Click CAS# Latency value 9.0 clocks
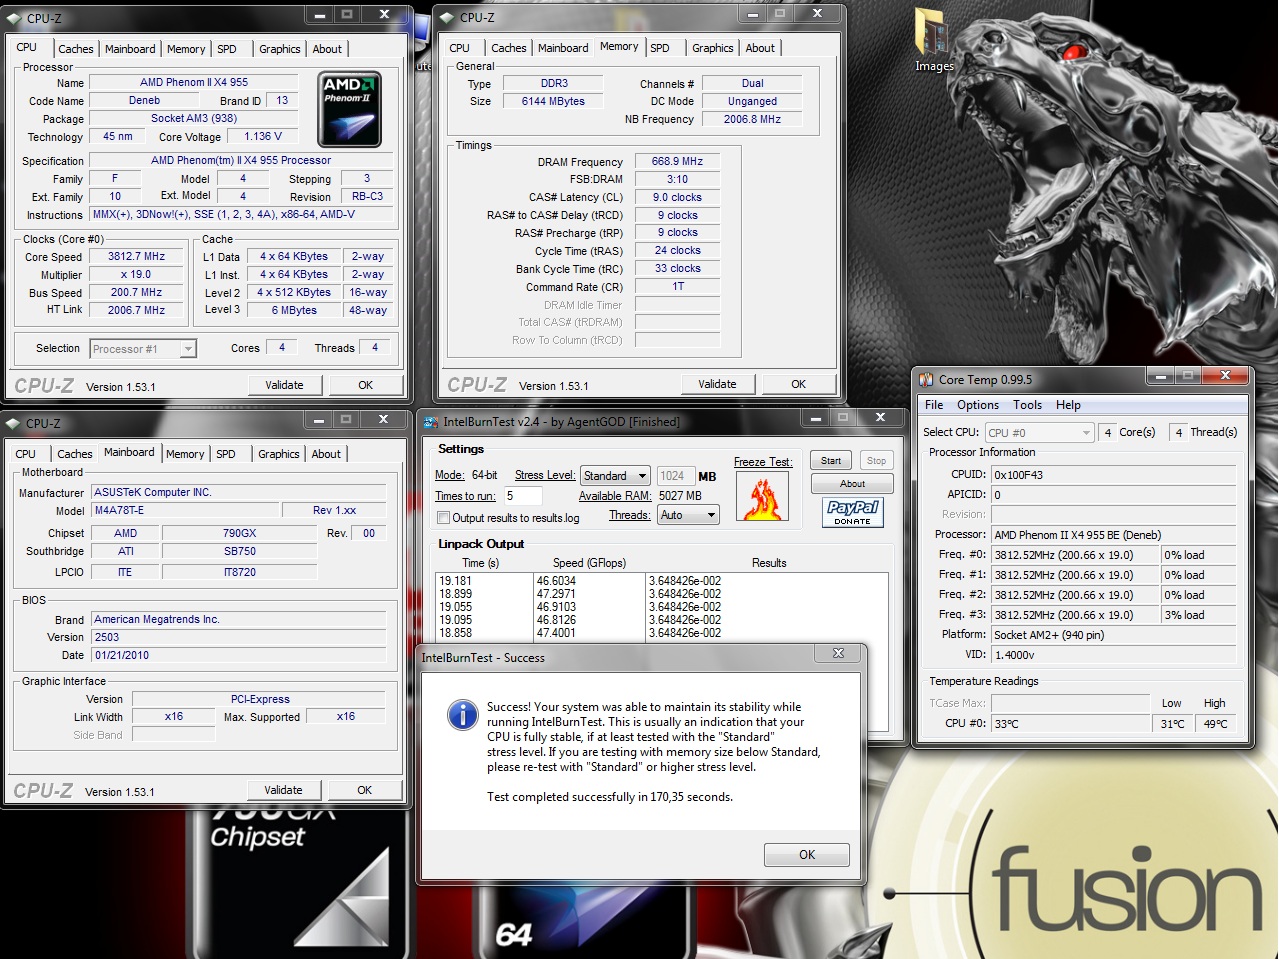 click(677, 198)
